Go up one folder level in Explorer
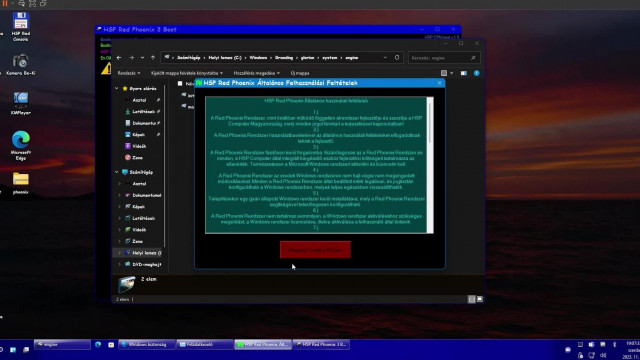640x360 pixels. pyautogui.click(x=153, y=58)
